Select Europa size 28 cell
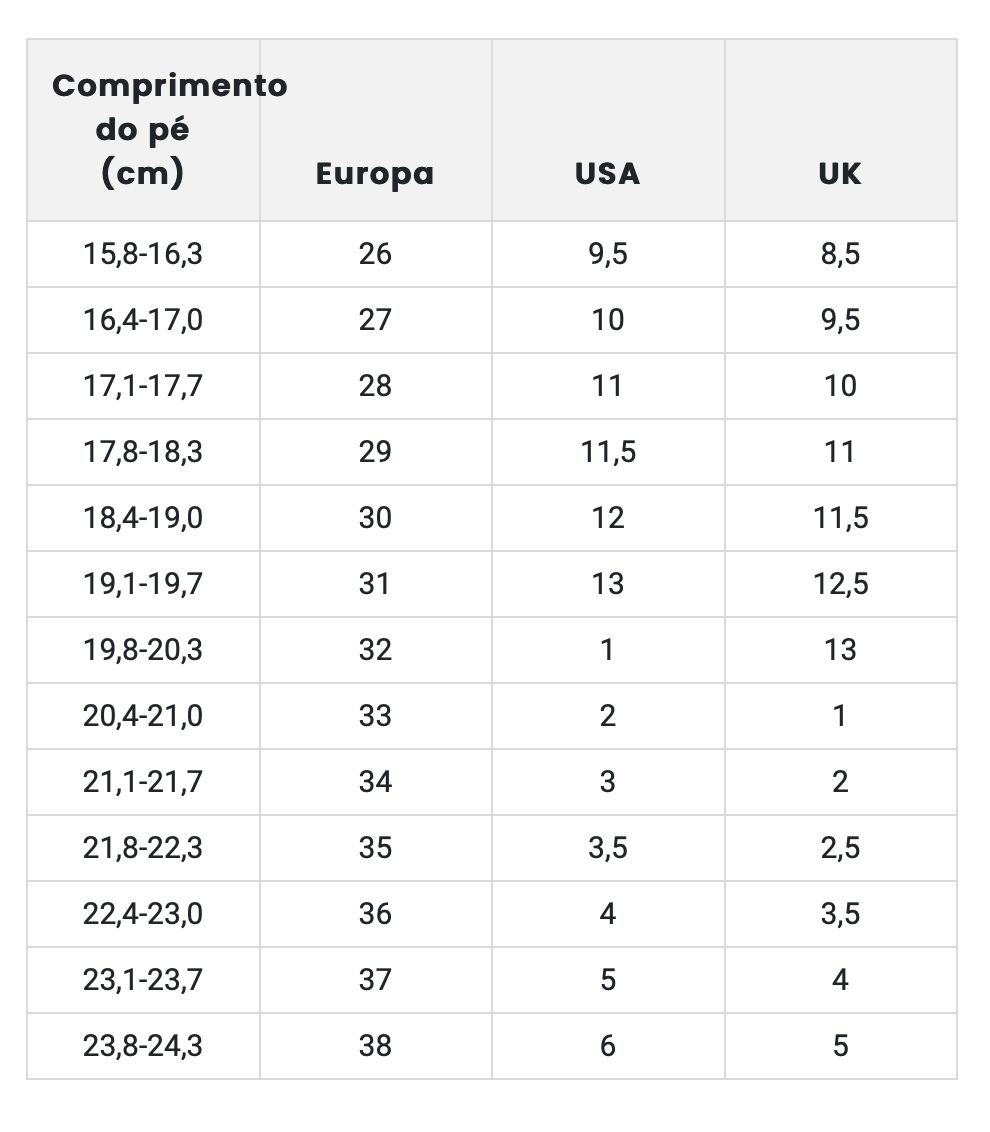 [375, 386]
